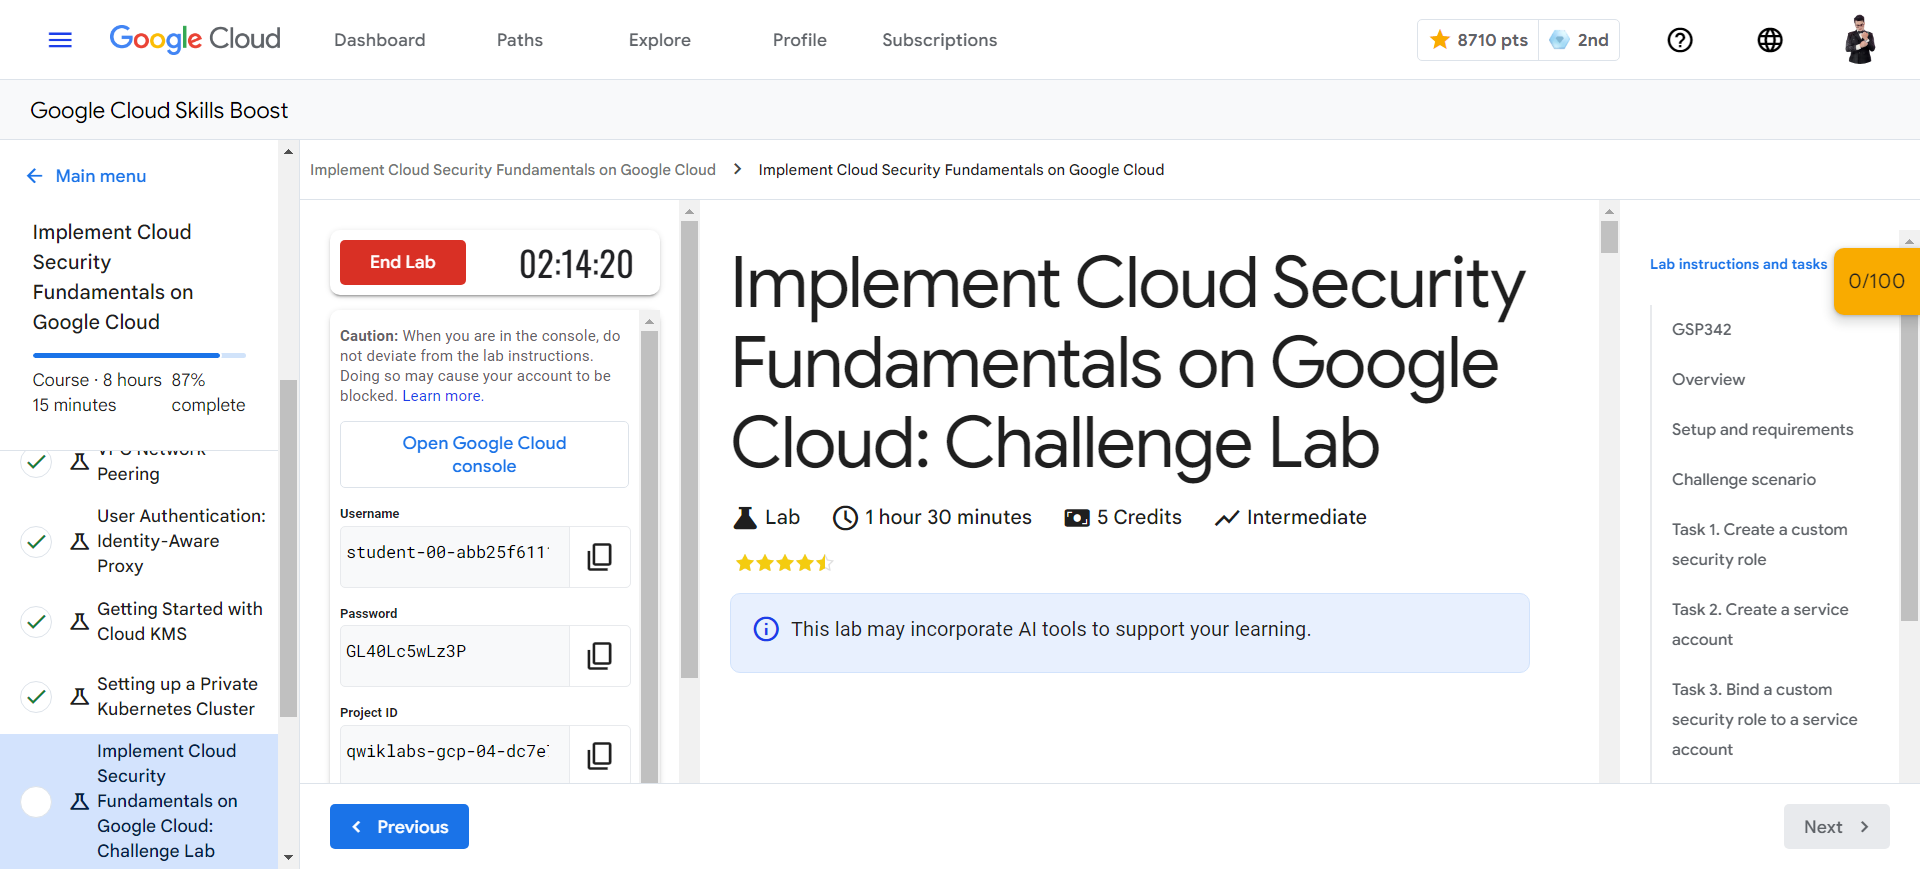Click the course progress bar
This screenshot has height=869, width=1920.
pos(139,355)
